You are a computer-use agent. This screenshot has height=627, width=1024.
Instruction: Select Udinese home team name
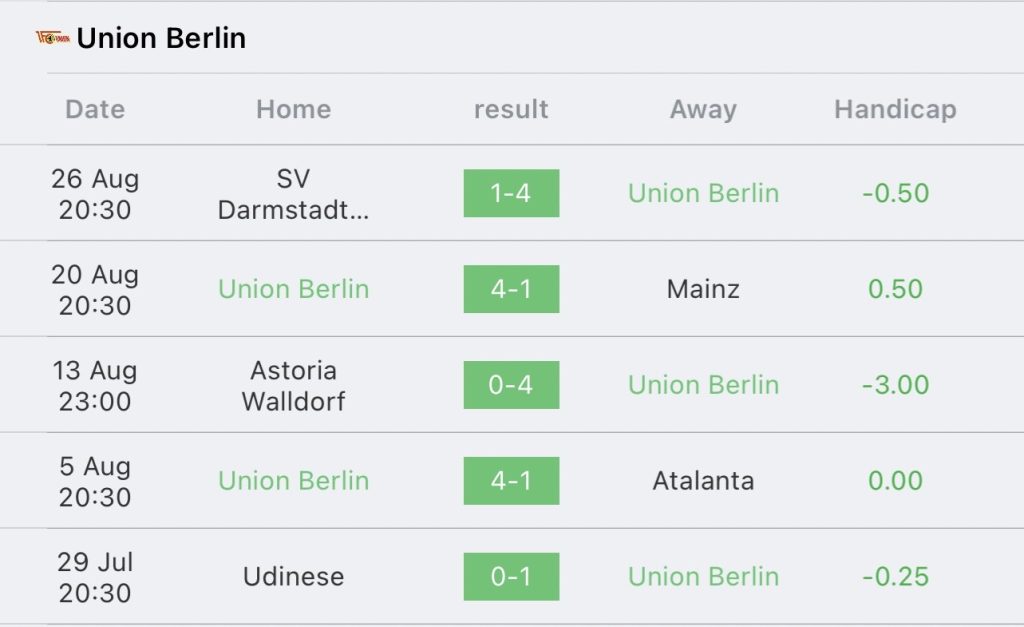coord(293,577)
